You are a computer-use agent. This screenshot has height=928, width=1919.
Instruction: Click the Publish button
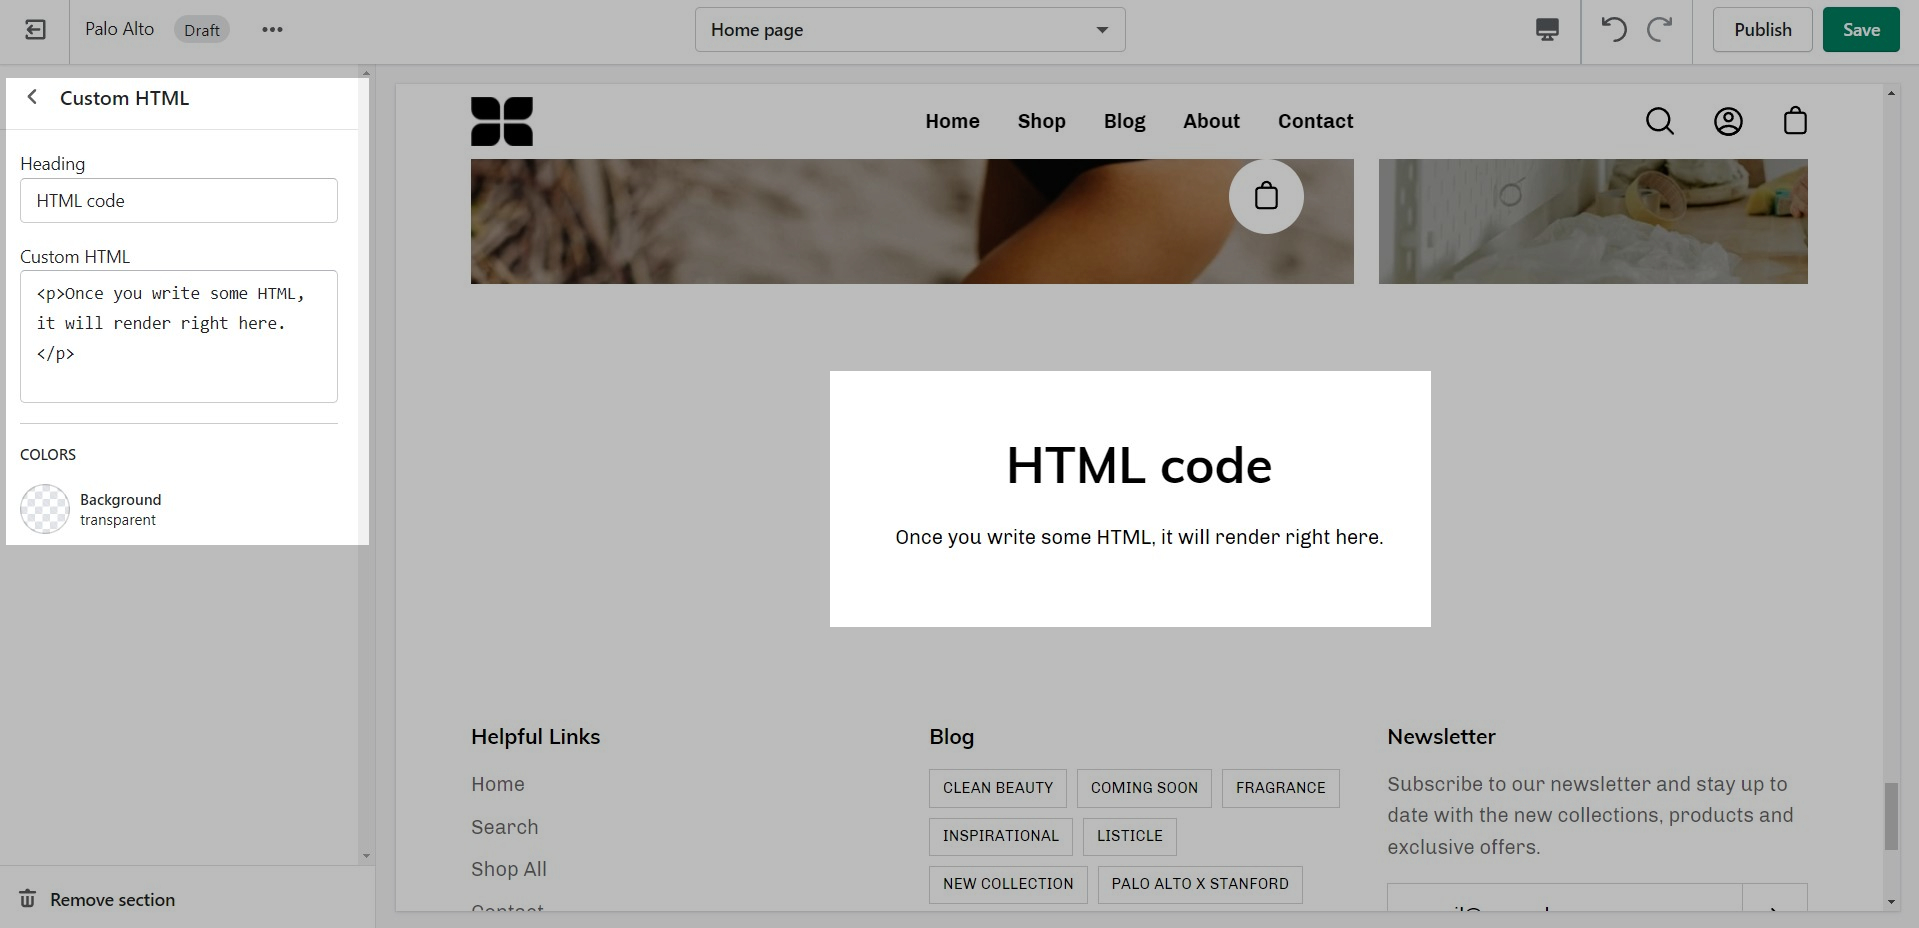click(x=1762, y=30)
